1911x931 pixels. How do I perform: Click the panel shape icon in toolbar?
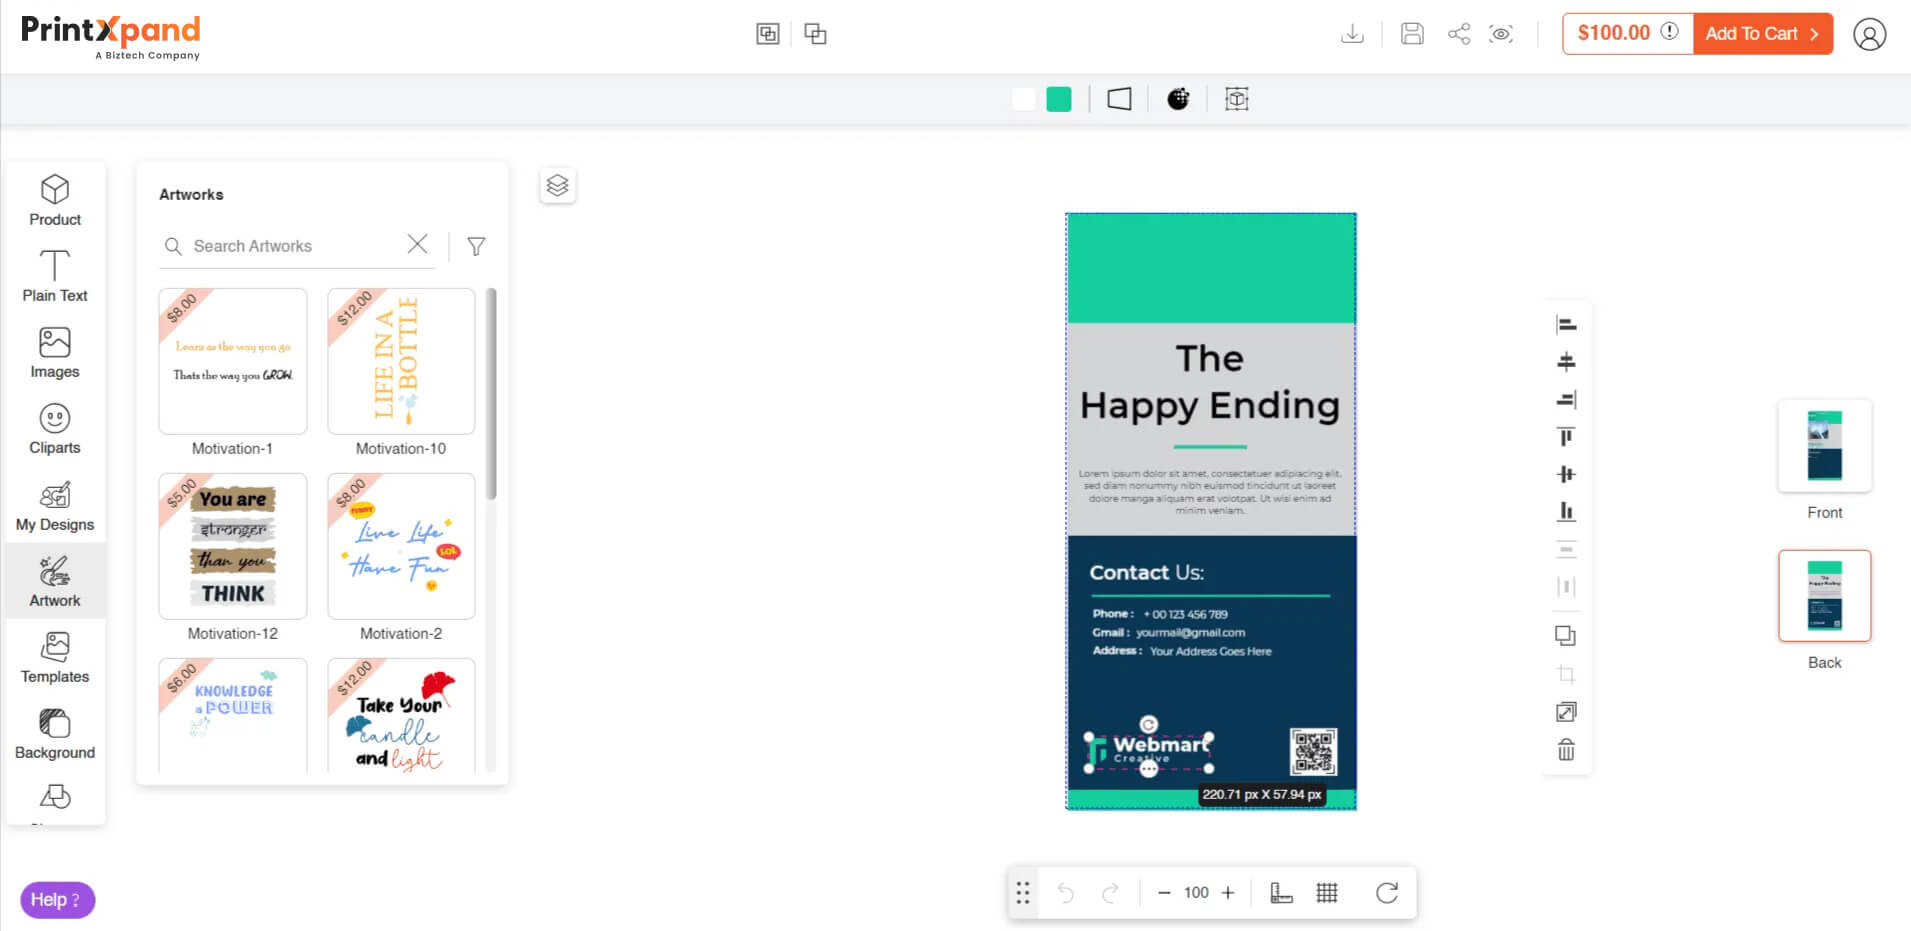1120,99
